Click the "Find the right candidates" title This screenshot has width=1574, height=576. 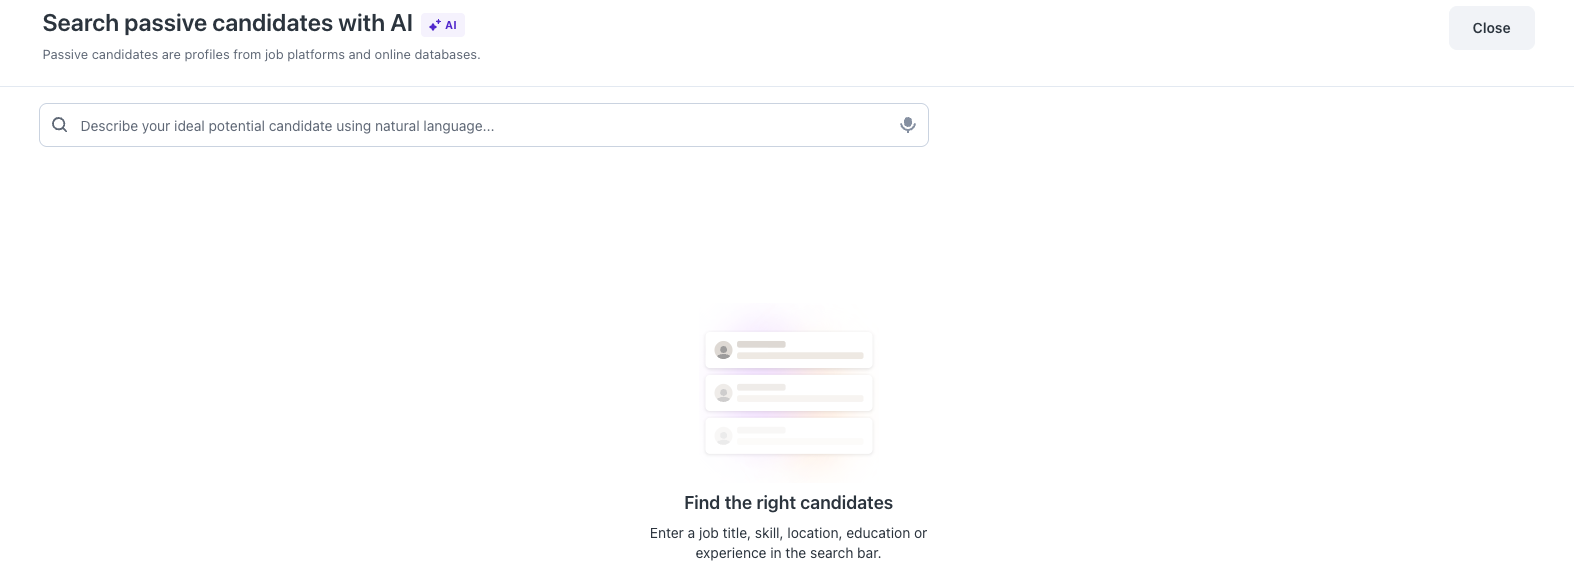788,503
